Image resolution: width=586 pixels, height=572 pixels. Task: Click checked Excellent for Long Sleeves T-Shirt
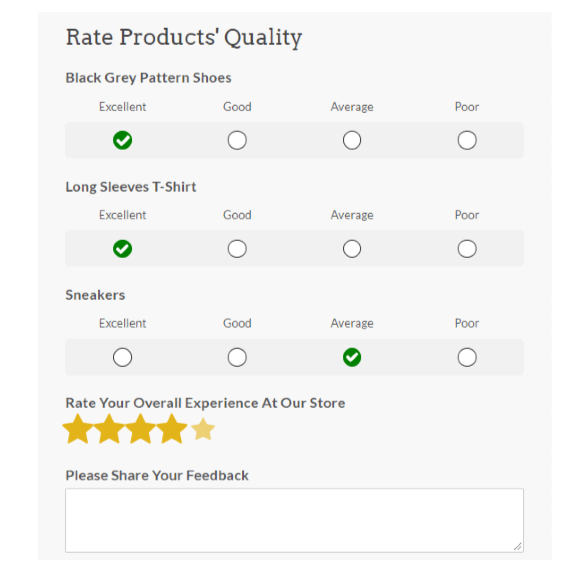point(123,249)
